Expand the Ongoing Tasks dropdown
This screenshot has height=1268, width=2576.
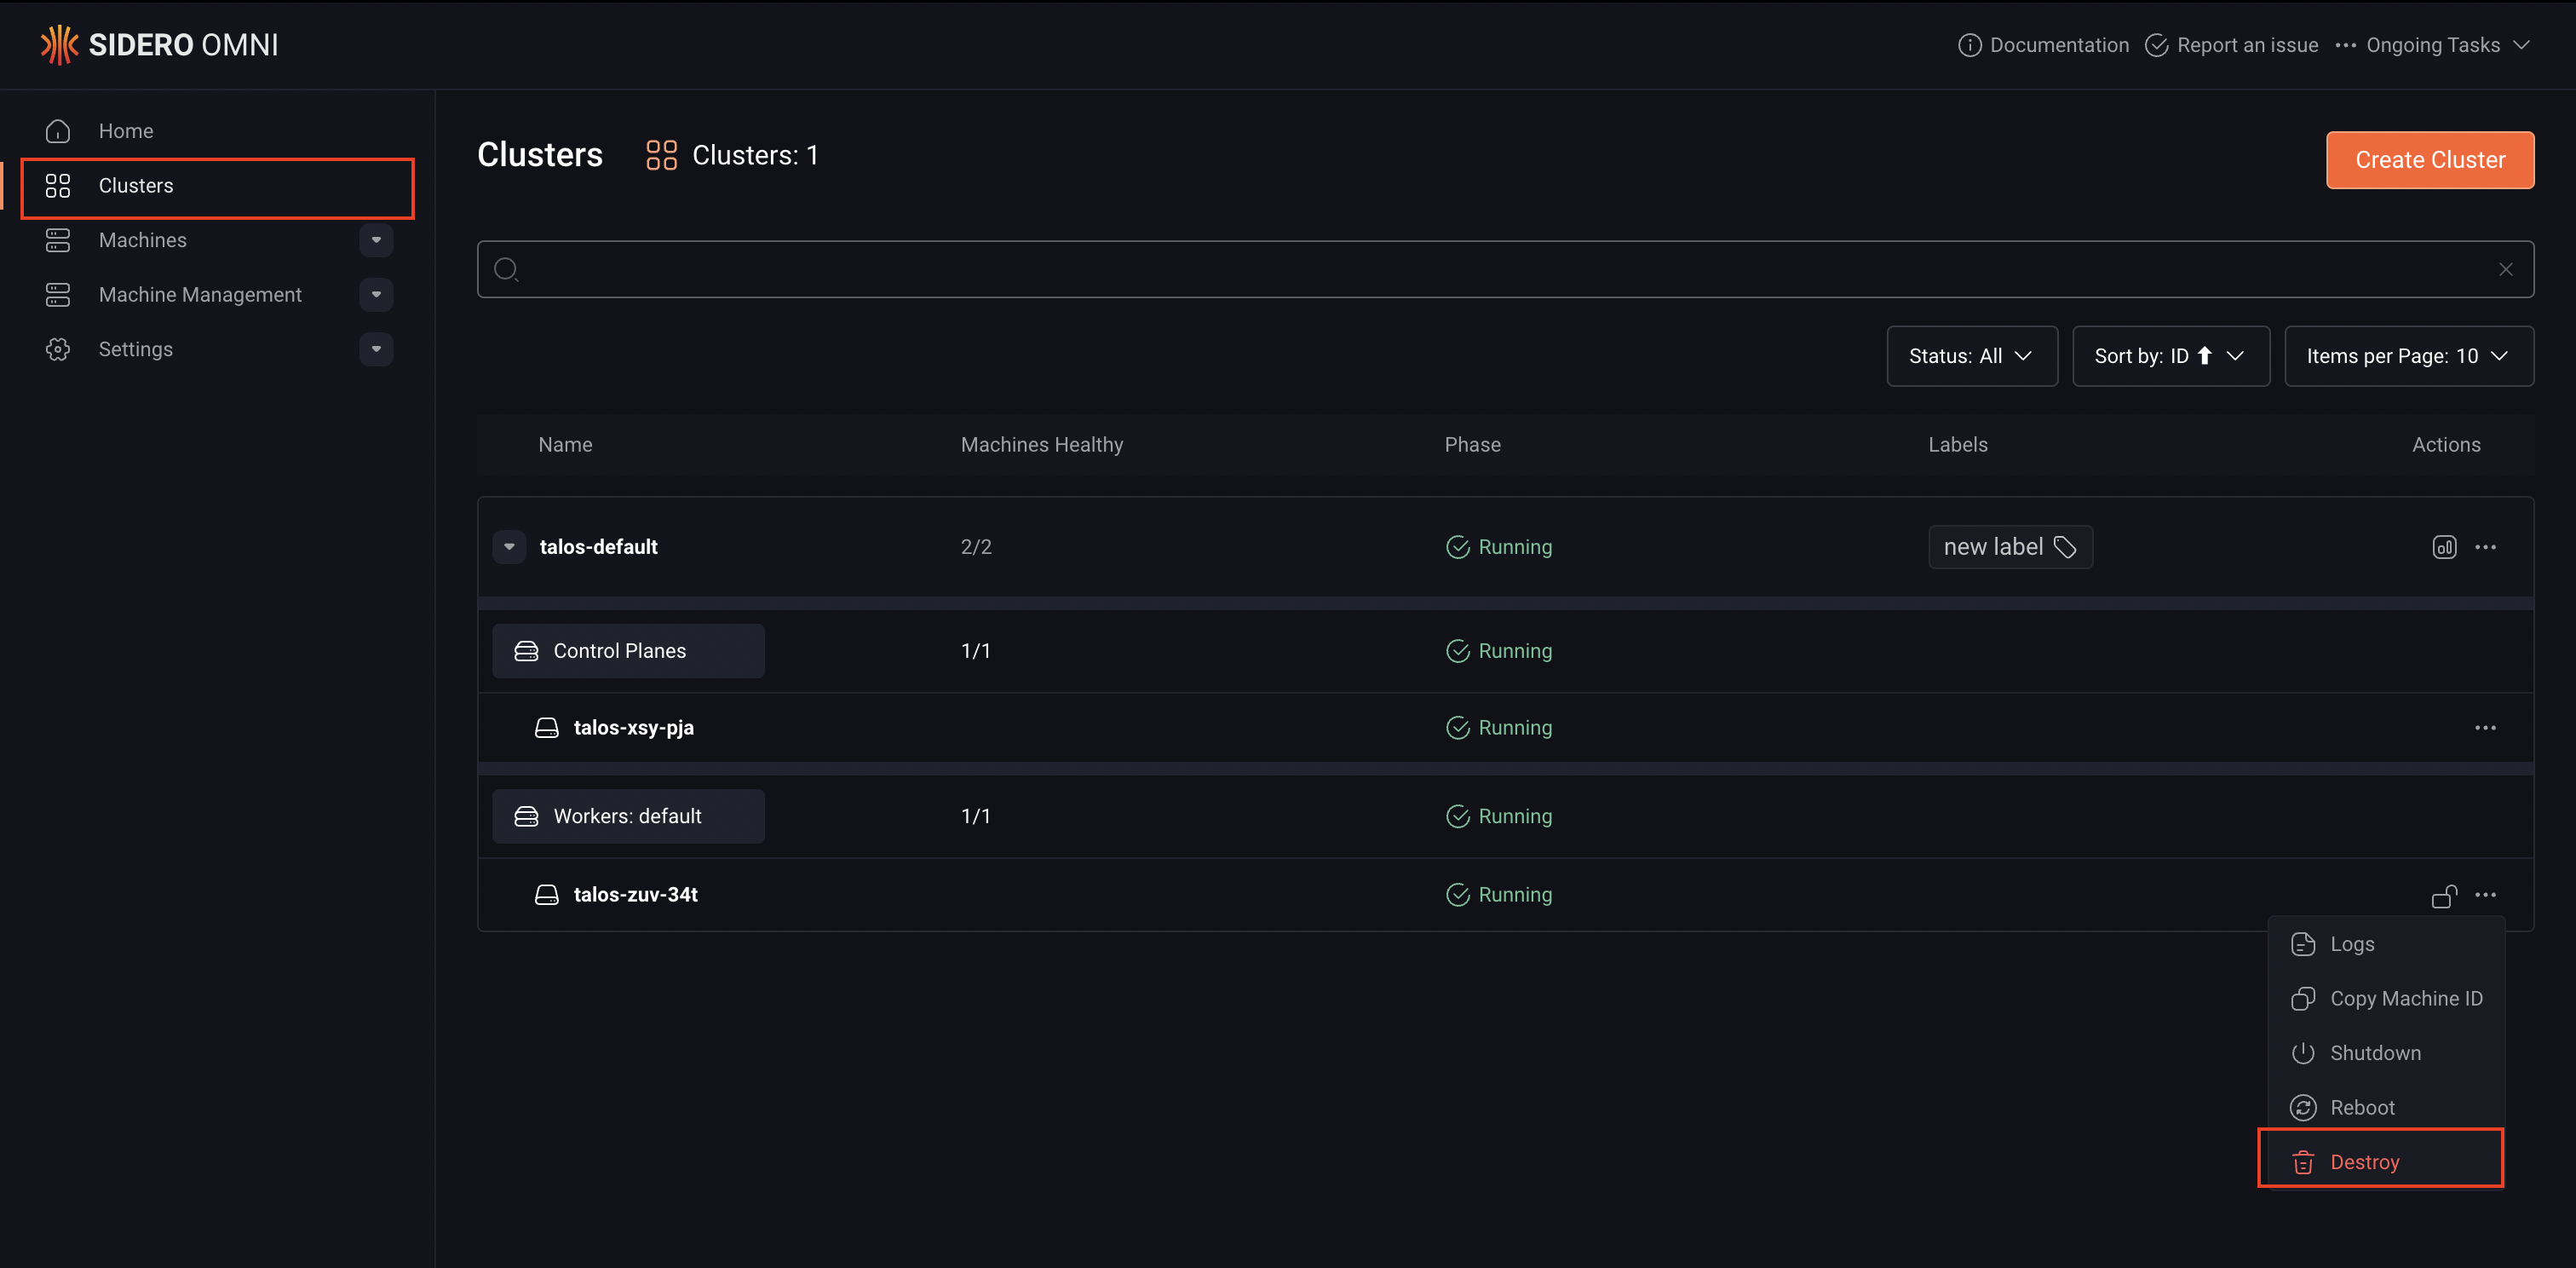(2432, 45)
